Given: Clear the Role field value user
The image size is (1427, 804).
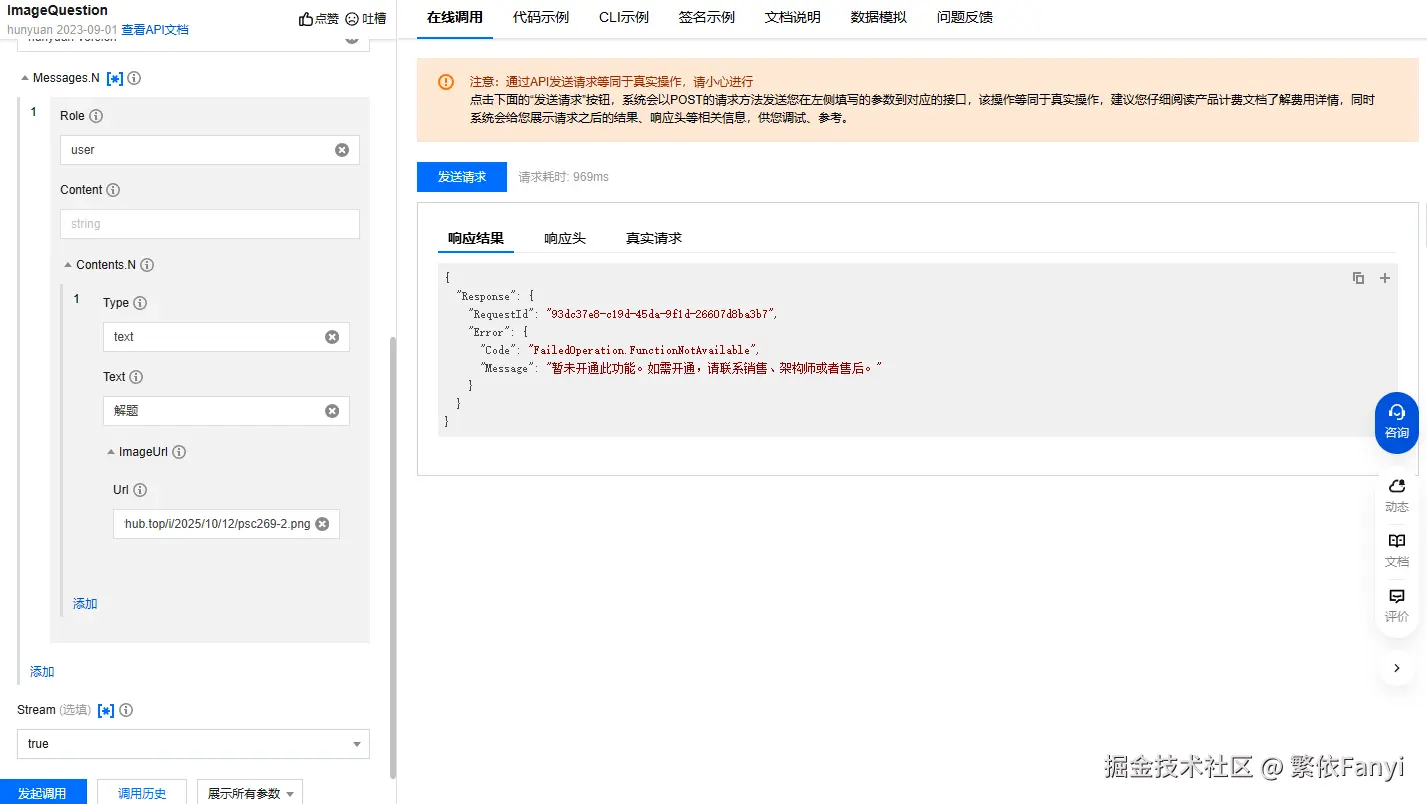Looking at the screenshot, I should (x=341, y=149).
